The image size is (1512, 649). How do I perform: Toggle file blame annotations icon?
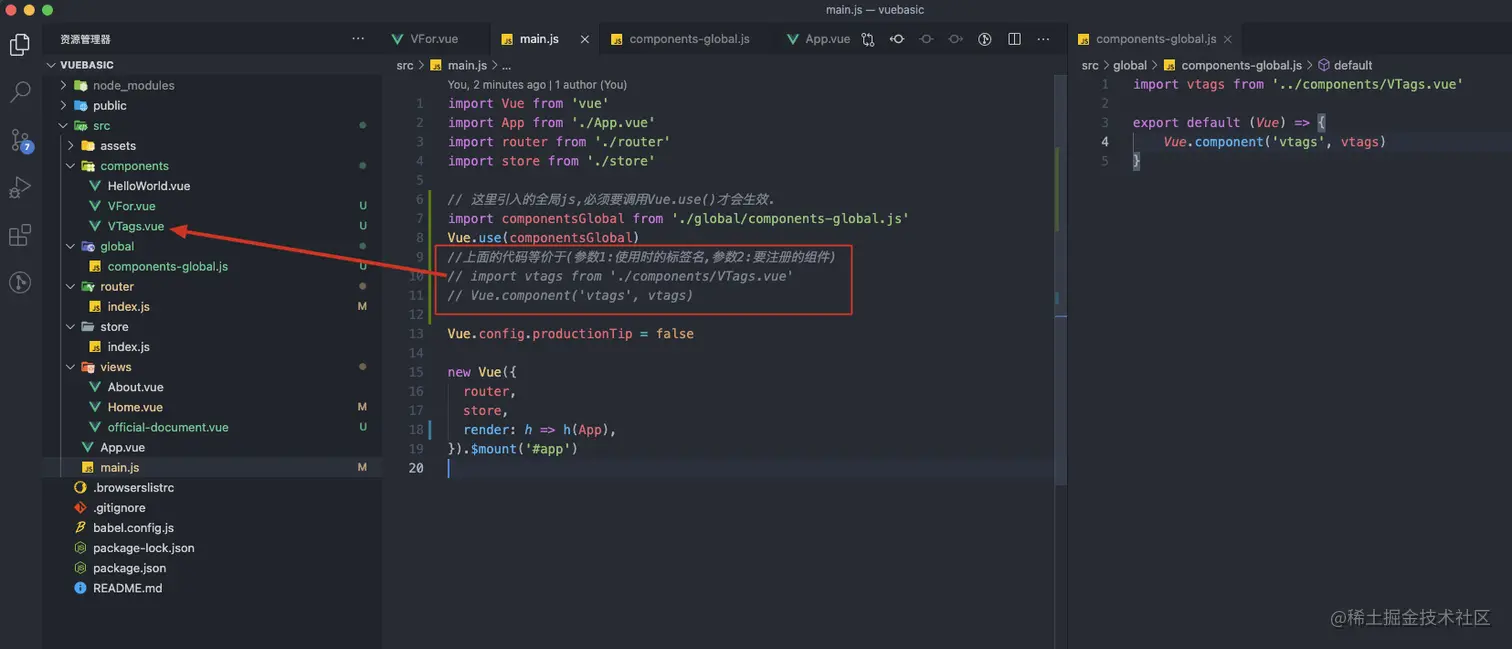tap(984, 39)
